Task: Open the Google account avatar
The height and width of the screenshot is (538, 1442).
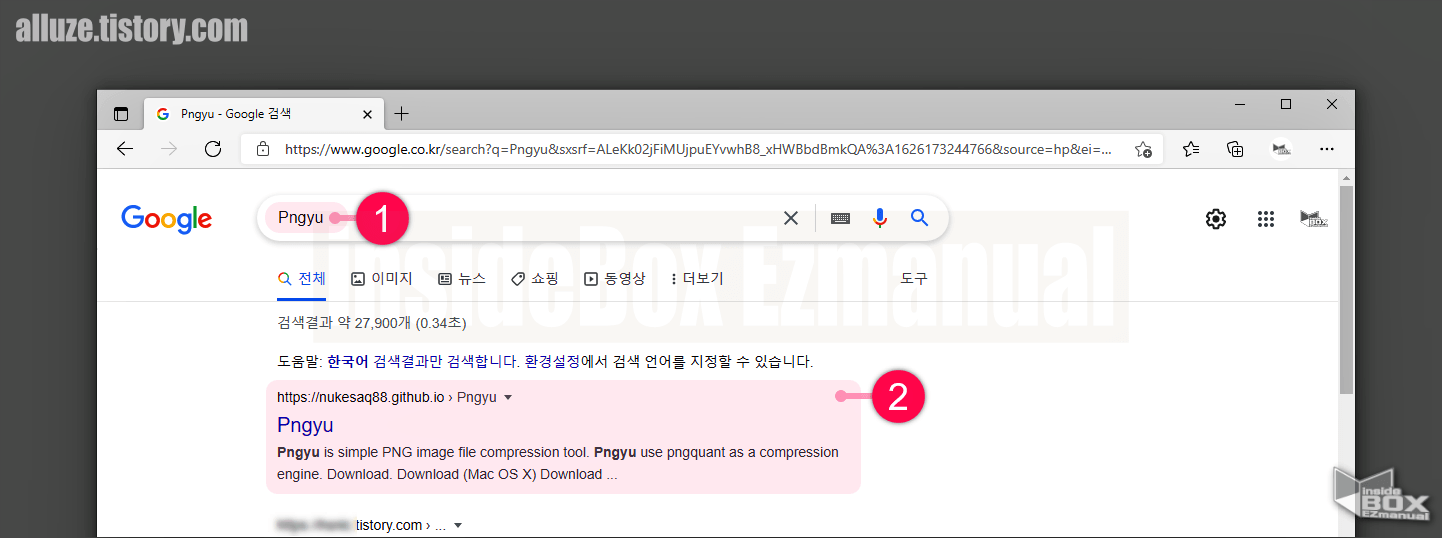Action: pyautogui.click(x=1314, y=219)
